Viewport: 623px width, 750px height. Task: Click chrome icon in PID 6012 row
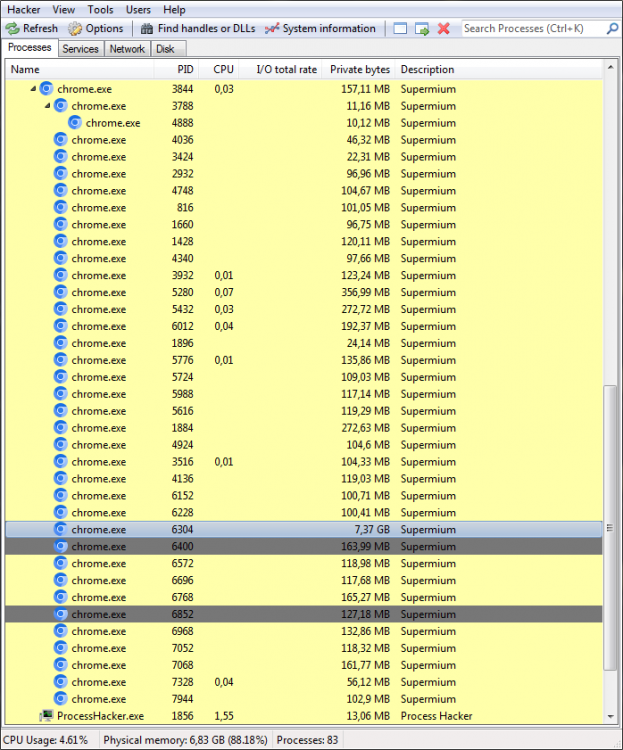[x=61, y=326]
